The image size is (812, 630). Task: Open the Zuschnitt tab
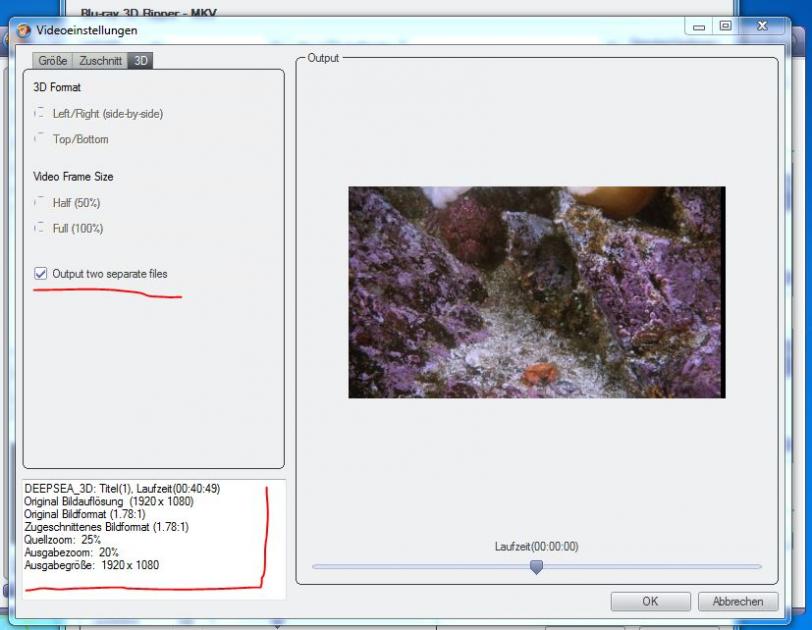[100, 61]
